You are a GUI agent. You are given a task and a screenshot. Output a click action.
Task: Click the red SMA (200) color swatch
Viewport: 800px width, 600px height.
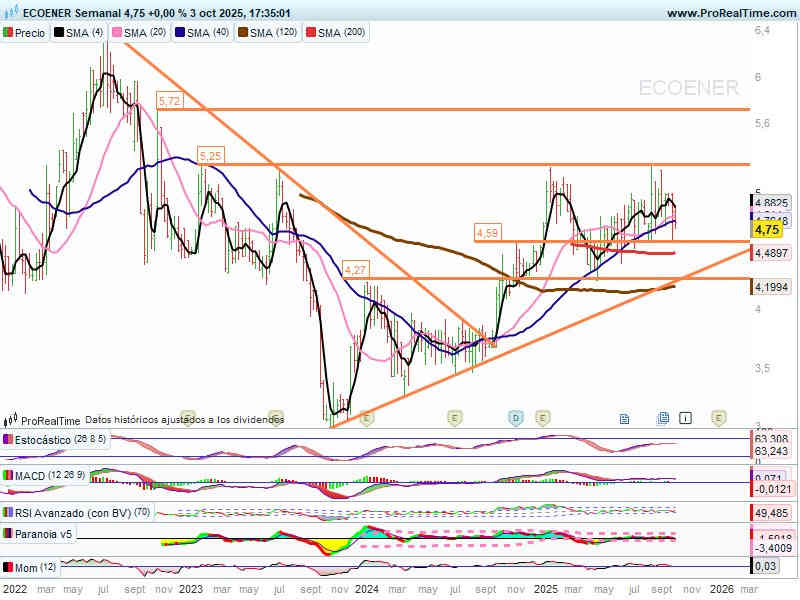310,33
